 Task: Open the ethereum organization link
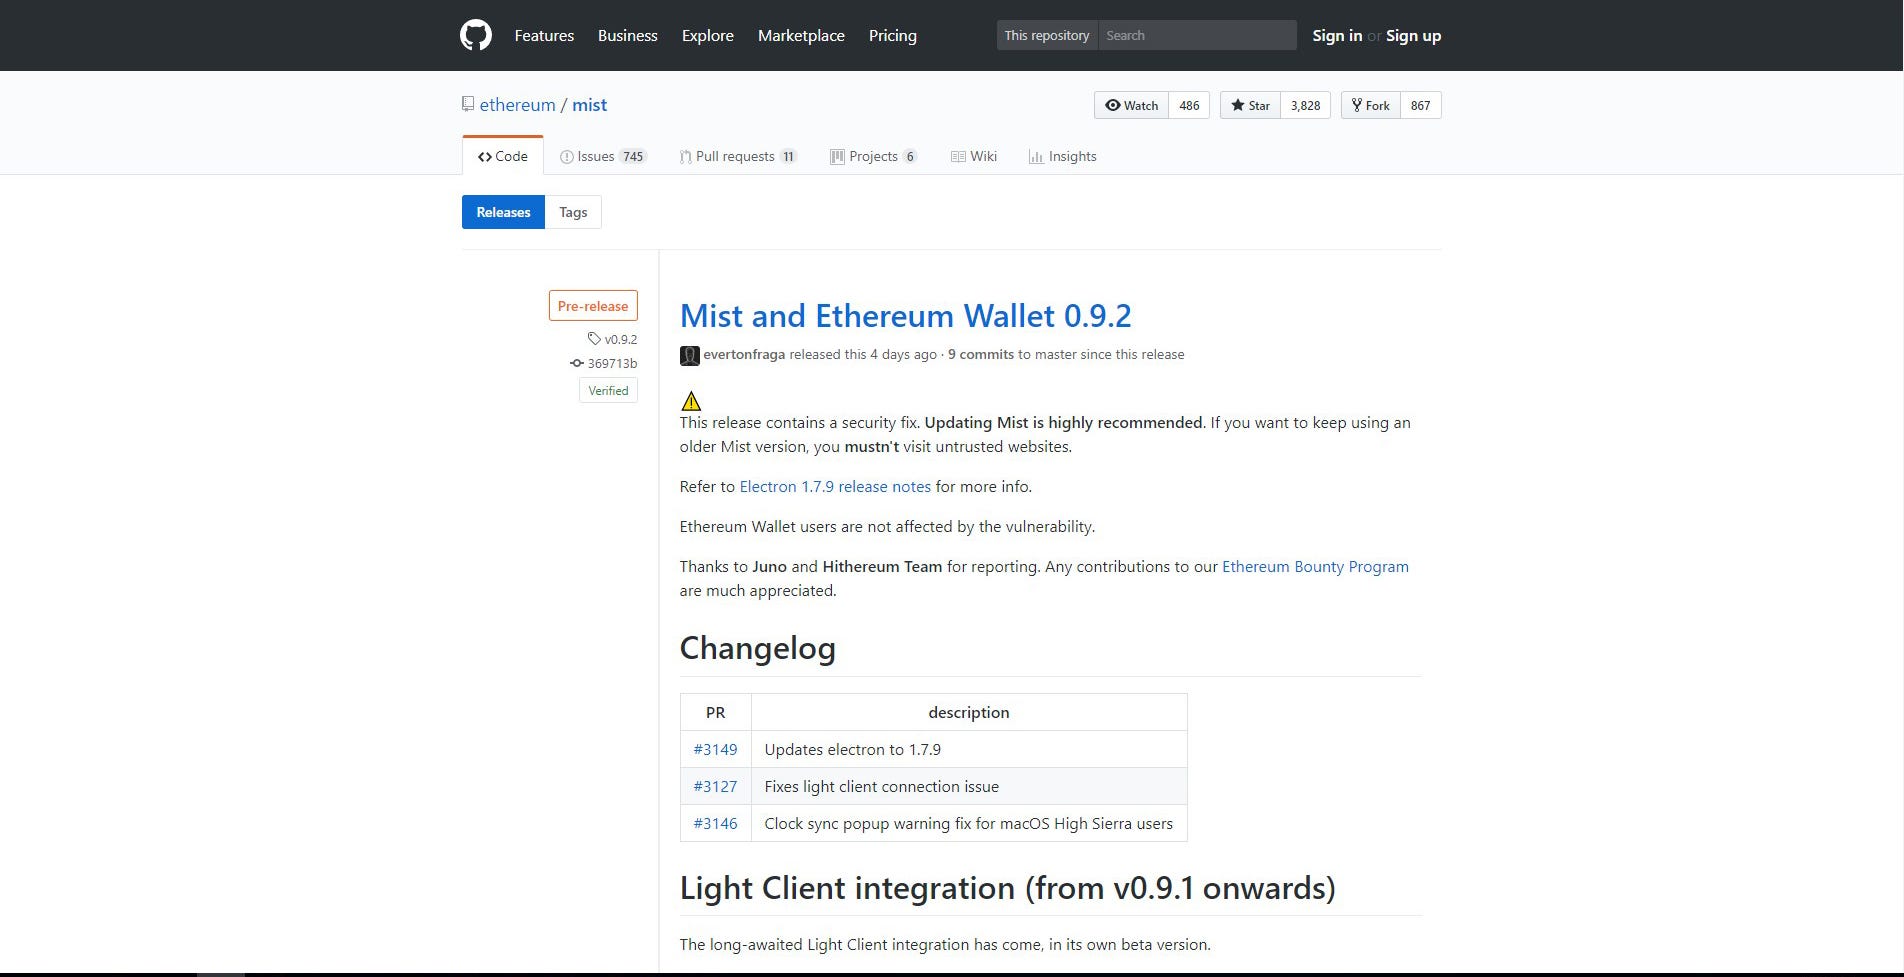coord(517,105)
